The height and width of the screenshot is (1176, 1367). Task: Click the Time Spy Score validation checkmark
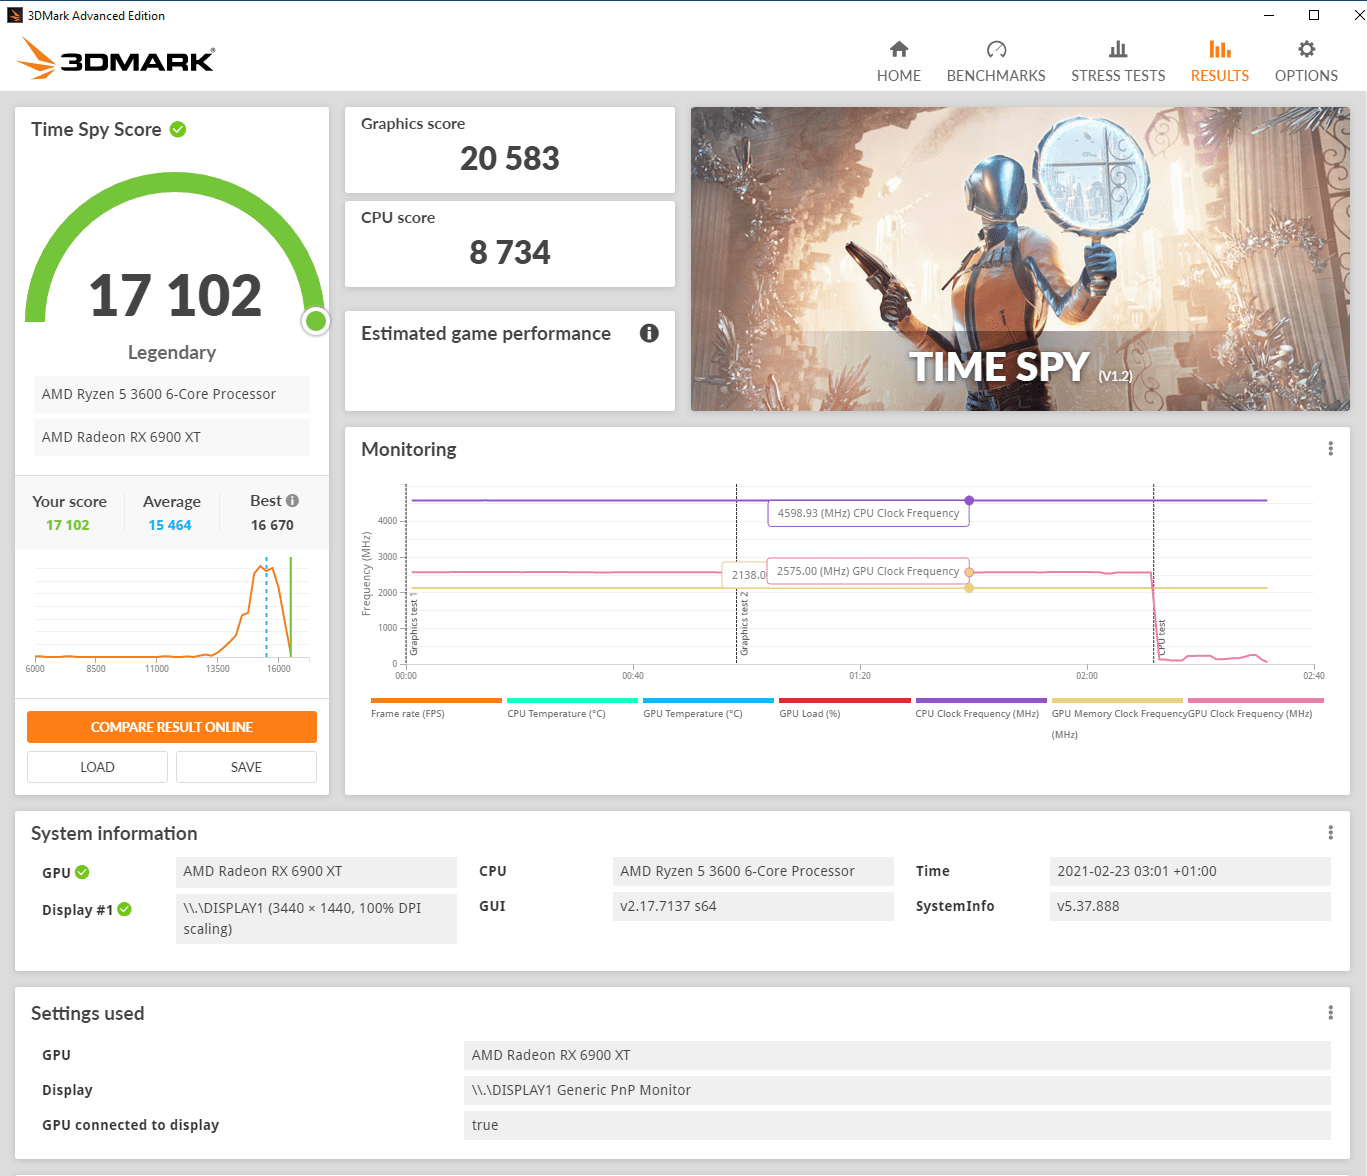pyautogui.click(x=178, y=129)
